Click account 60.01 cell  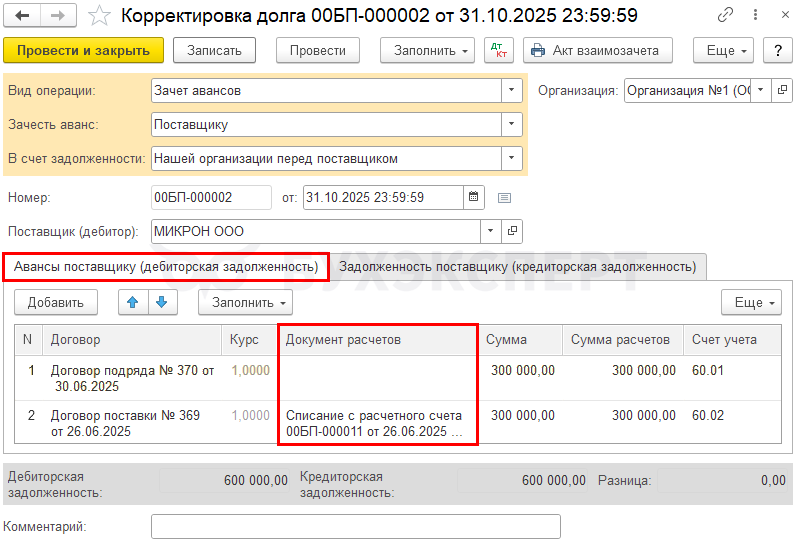(732, 378)
